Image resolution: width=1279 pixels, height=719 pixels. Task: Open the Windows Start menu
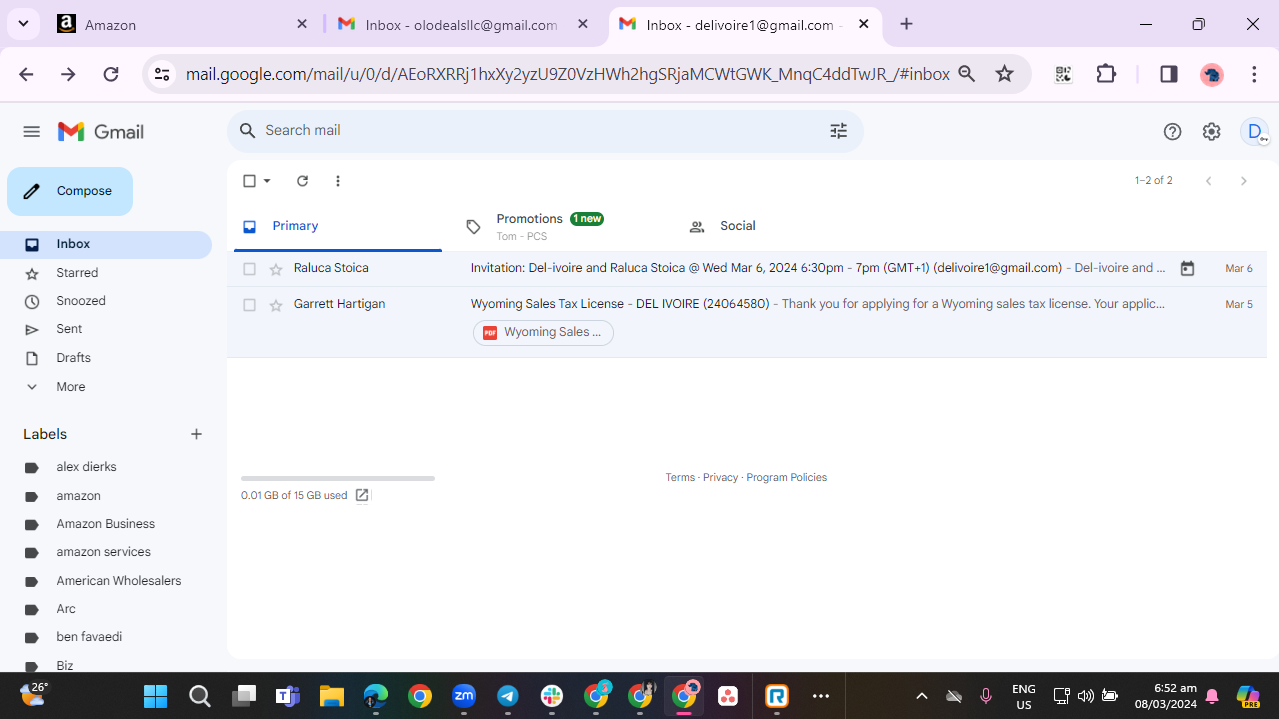coord(155,696)
